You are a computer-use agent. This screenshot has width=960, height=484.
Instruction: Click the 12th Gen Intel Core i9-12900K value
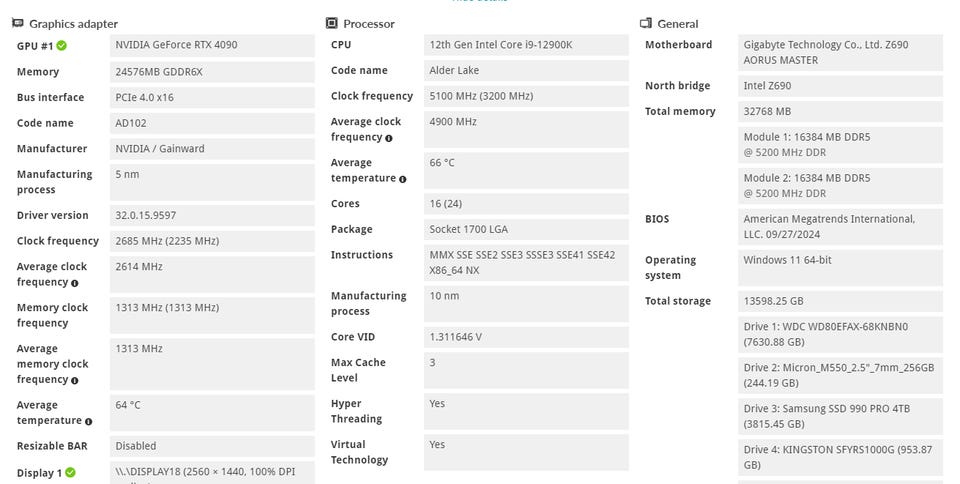pos(500,45)
